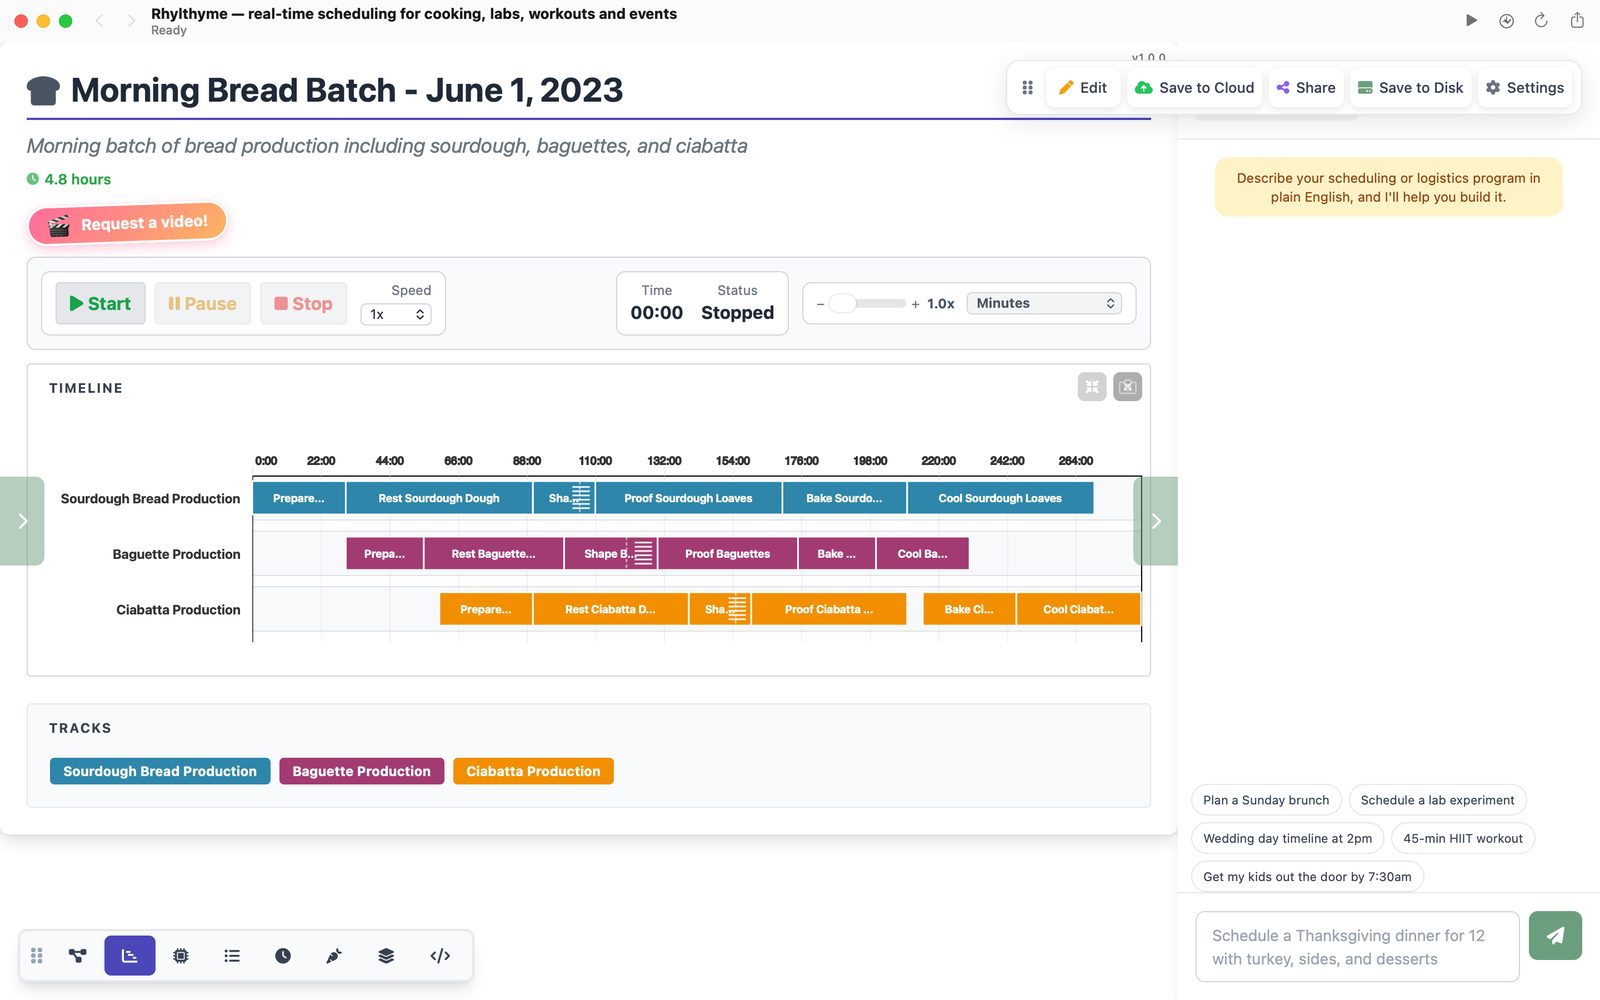Image resolution: width=1600 pixels, height=1000 pixels.
Task: Open the Minutes unit dropdown
Action: click(1044, 303)
